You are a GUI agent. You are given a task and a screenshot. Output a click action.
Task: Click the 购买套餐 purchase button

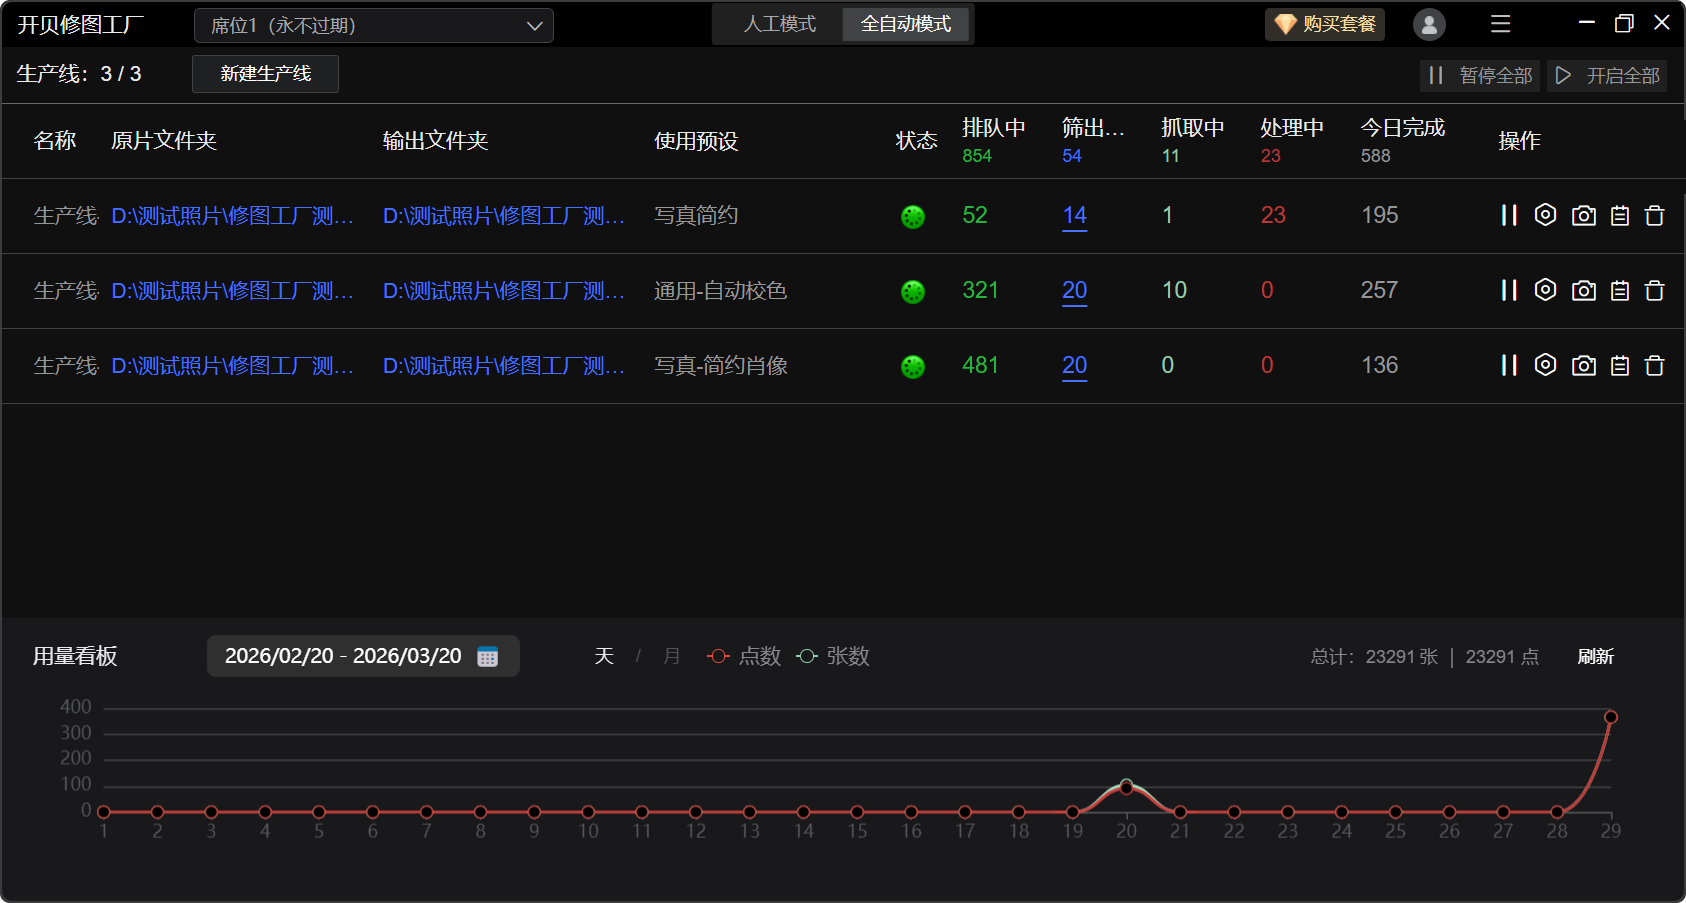click(1325, 24)
